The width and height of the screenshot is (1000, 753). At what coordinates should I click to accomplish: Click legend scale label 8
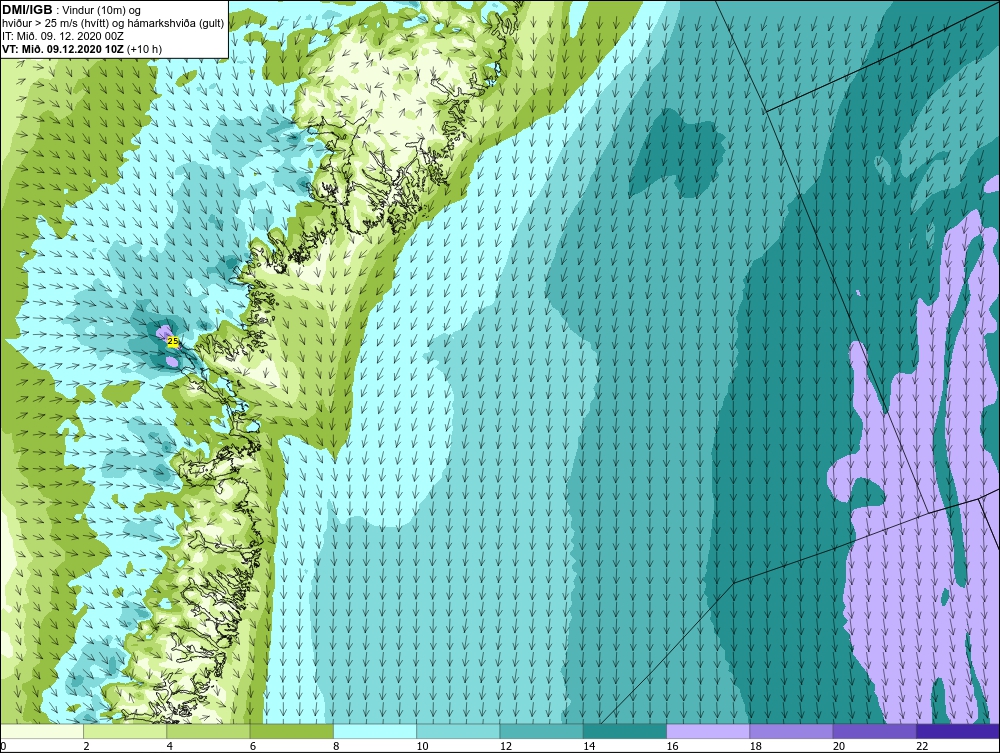pos(336,747)
